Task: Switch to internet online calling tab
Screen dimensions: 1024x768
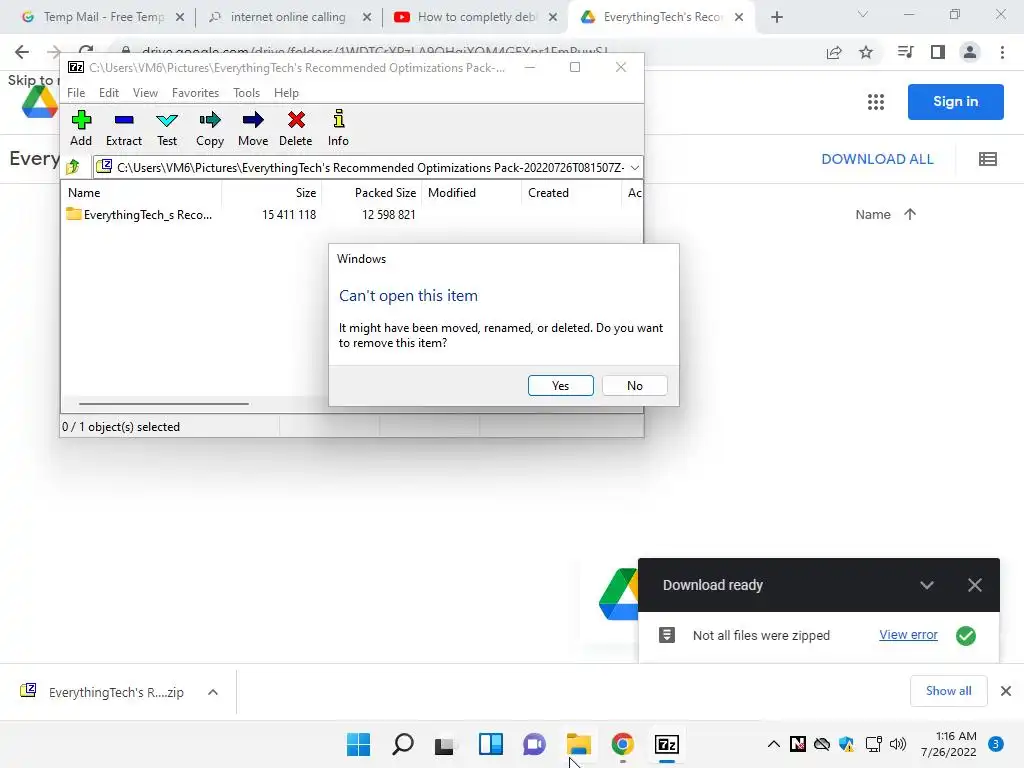Action: tap(288, 17)
